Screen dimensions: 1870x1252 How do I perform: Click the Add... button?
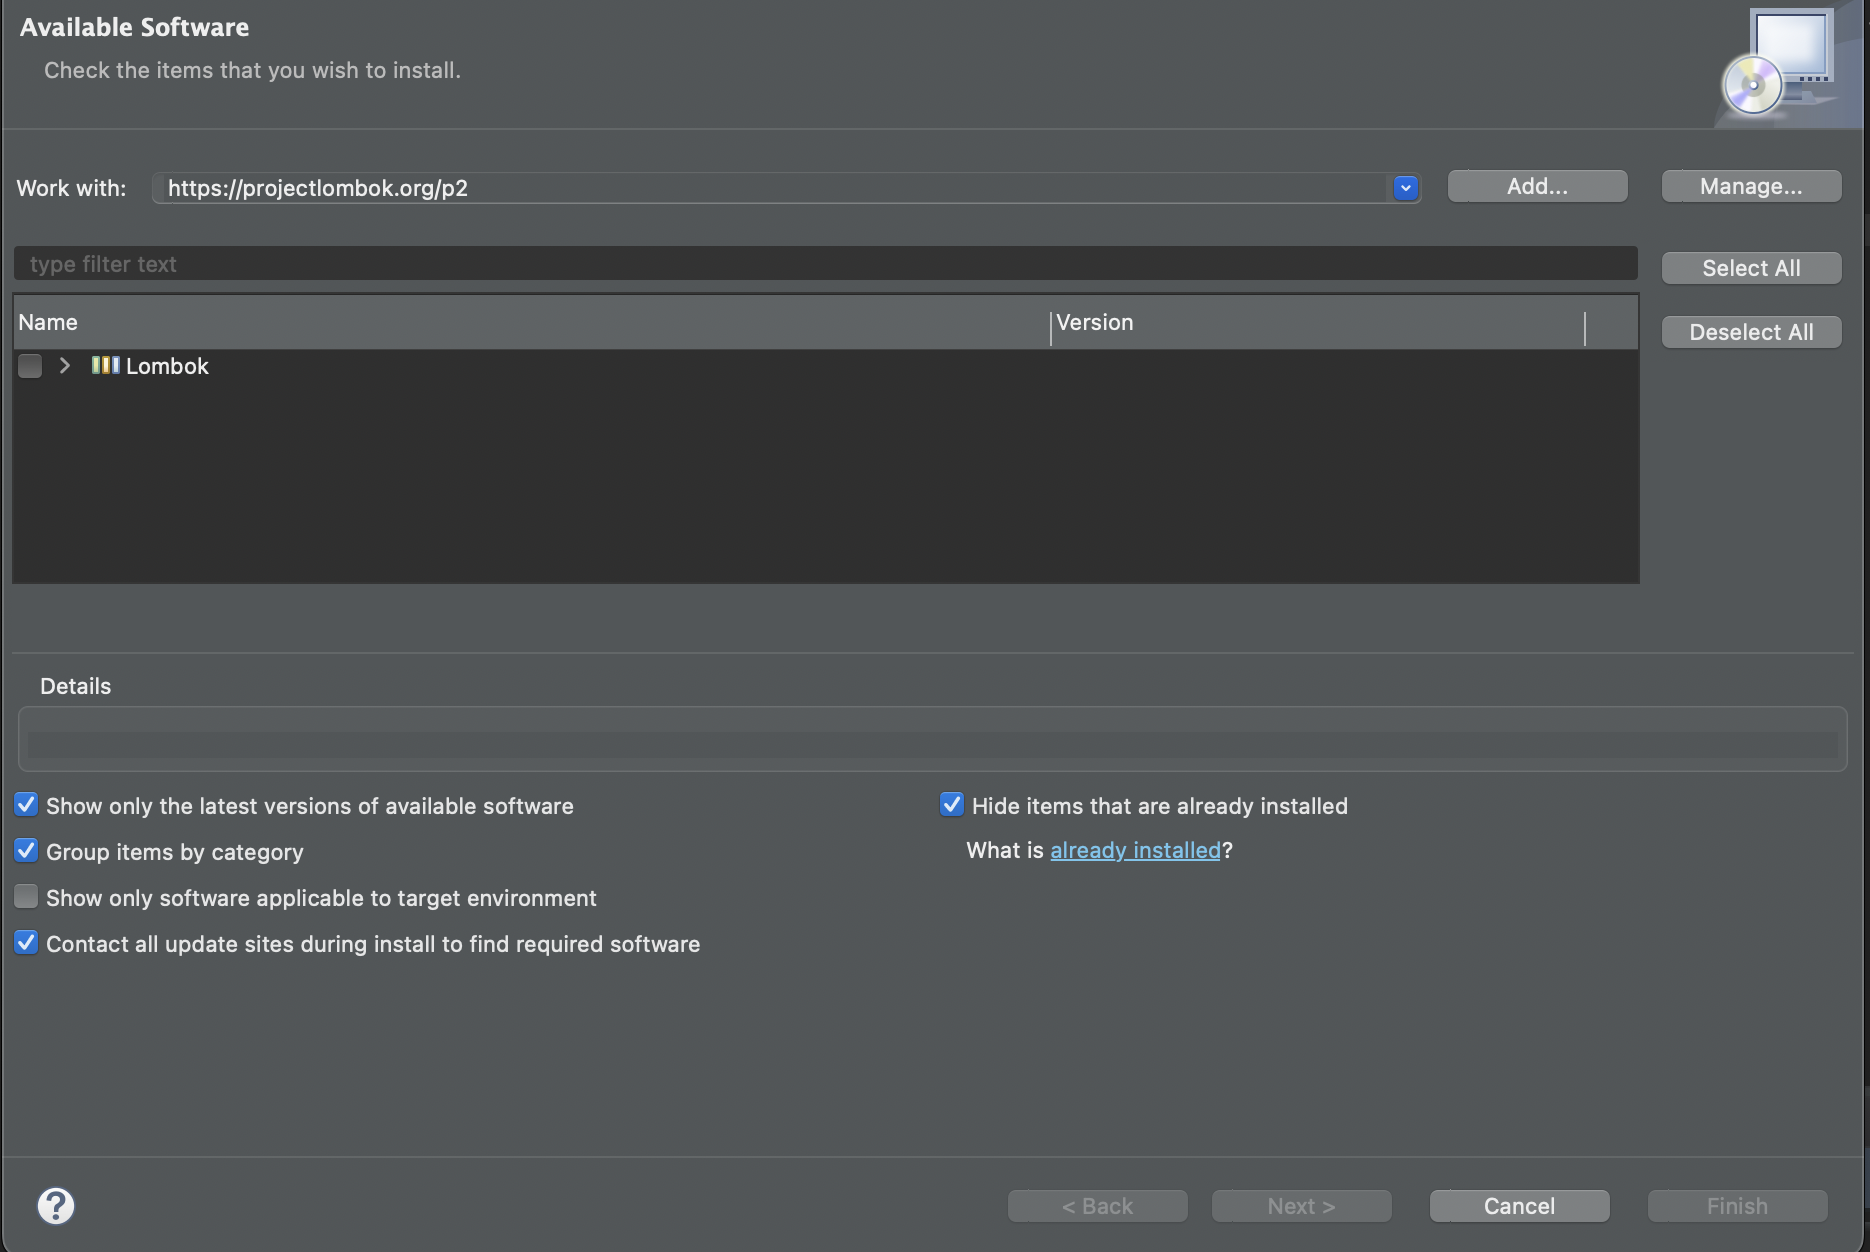(1537, 186)
